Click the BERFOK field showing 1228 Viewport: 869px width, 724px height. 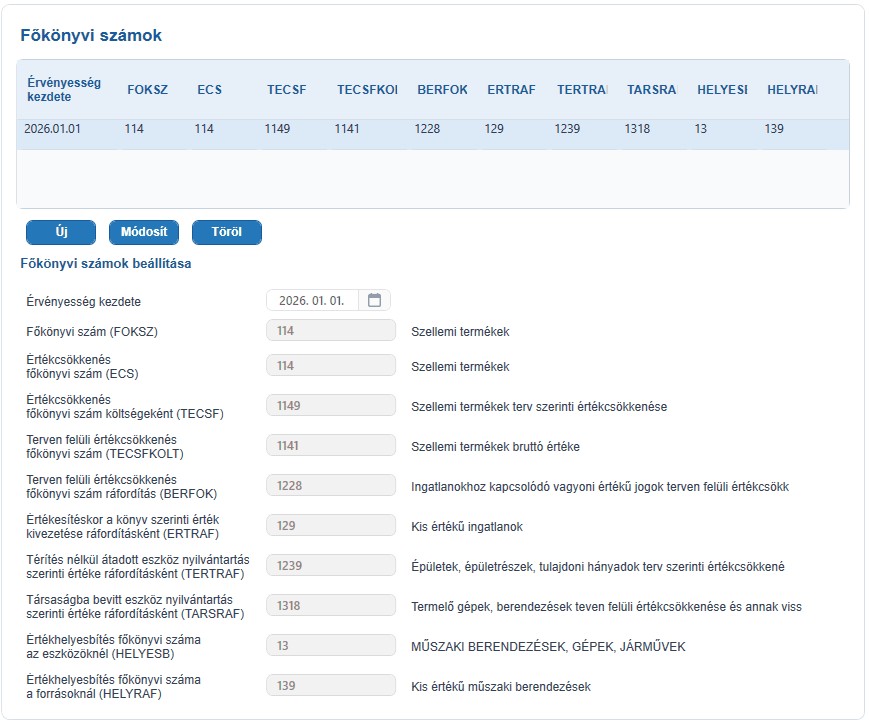point(331,486)
